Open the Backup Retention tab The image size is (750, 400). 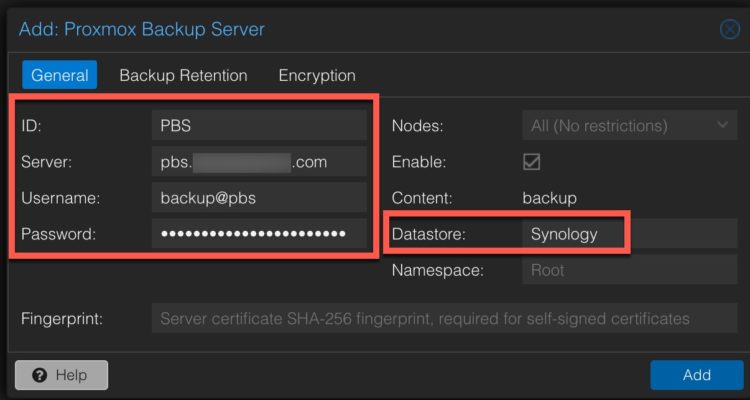click(183, 75)
